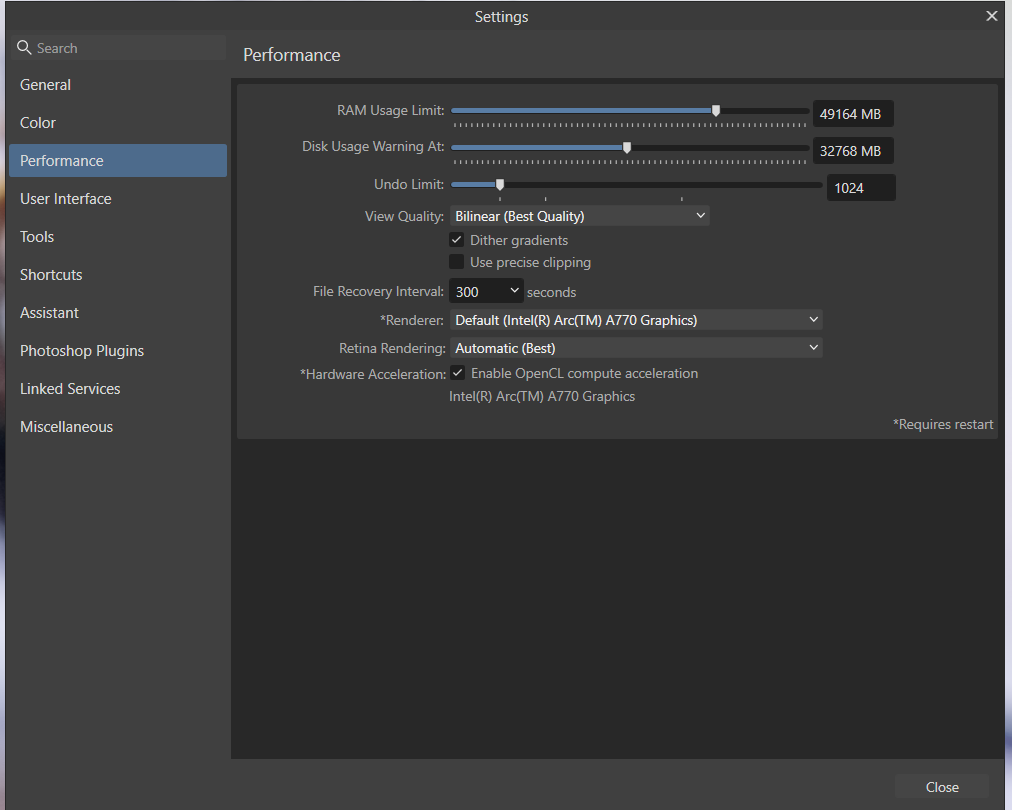Viewport: 1012px width, 810px height.
Task: Switch to the Color settings category
Action: 38,123
